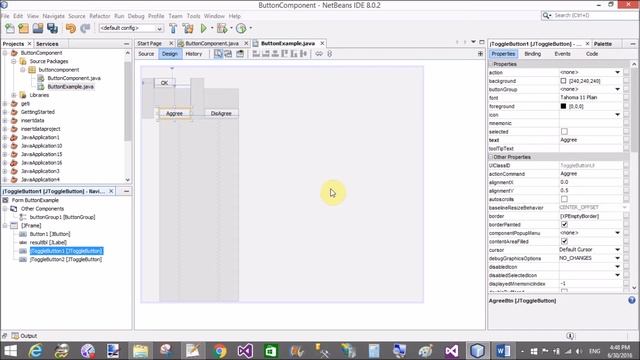Switch to the Code properties tab
The width and height of the screenshot is (640, 360).
(x=592, y=54)
